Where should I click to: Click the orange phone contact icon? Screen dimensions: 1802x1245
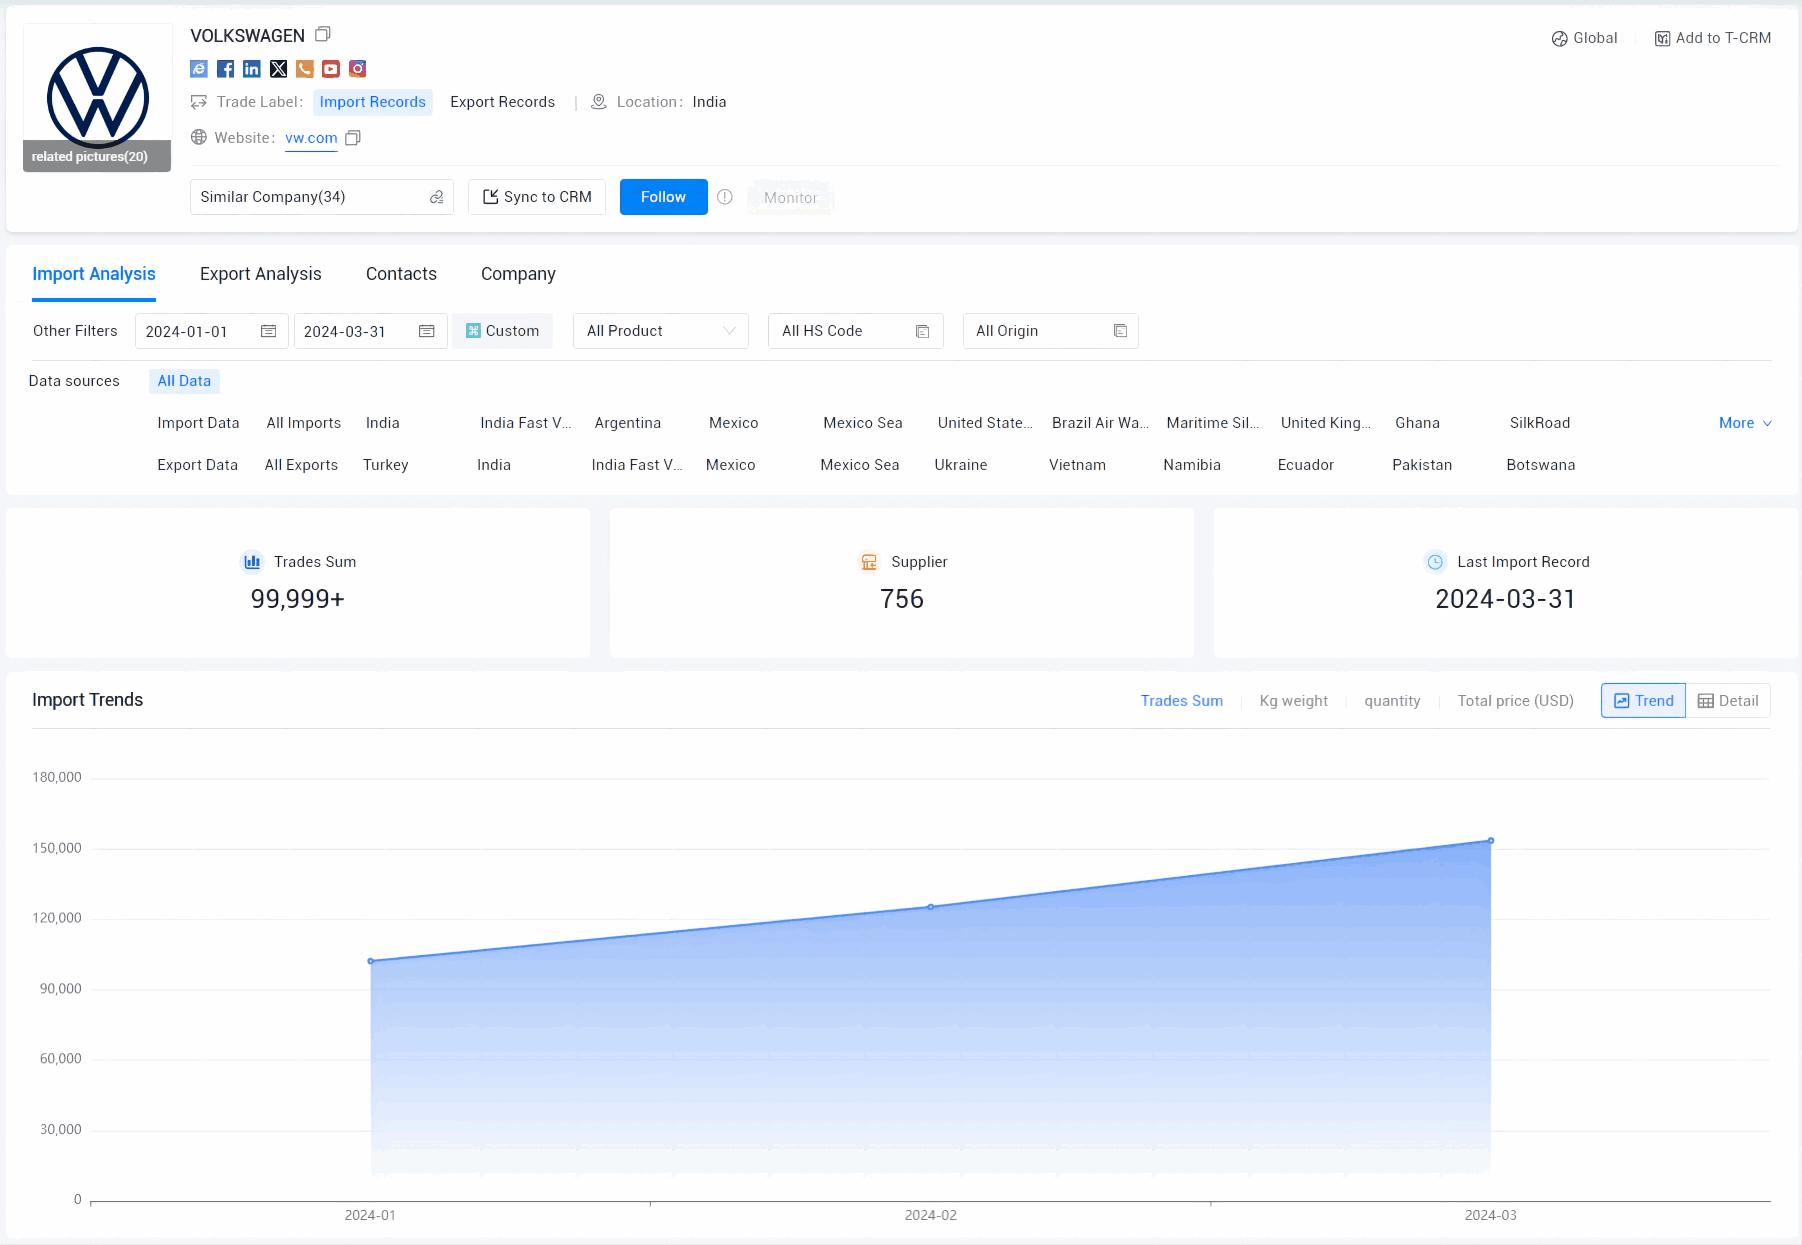305,69
